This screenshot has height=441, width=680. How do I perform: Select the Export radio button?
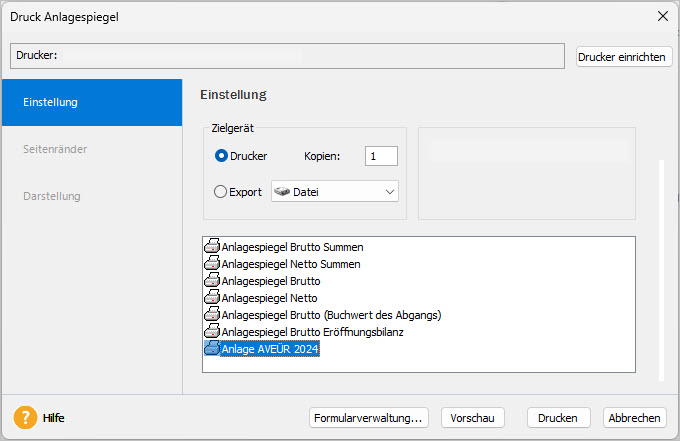[221, 191]
